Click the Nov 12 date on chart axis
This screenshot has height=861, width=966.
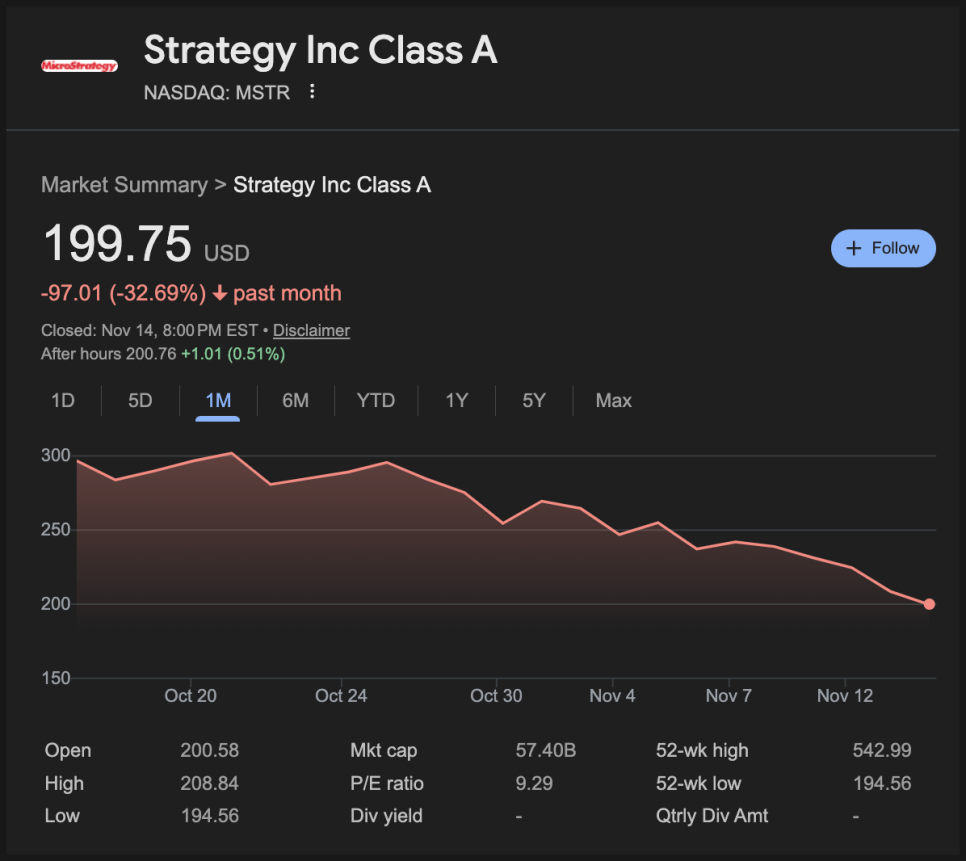[845, 696]
